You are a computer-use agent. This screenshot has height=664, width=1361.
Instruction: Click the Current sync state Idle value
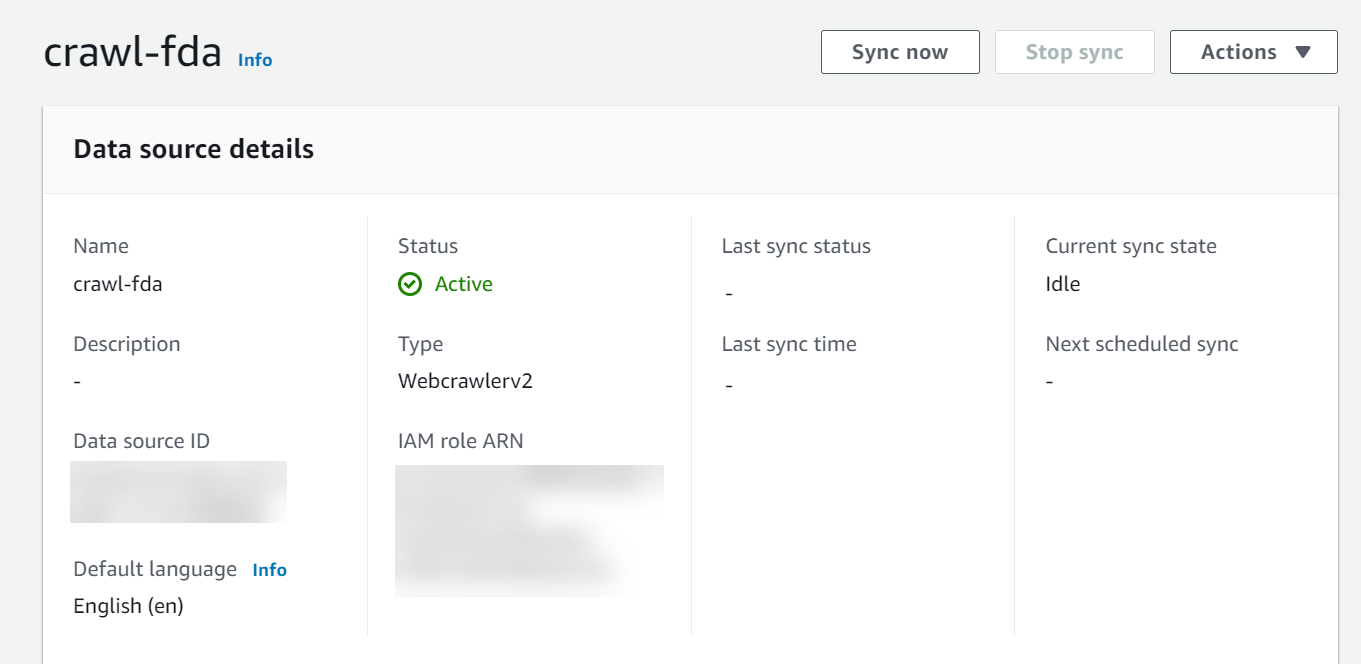coord(1062,283)
